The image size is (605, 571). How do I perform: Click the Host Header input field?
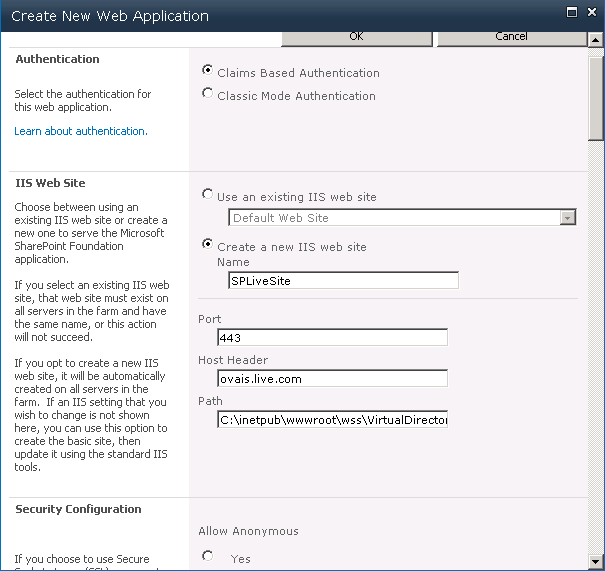pyautogui.click(x=332, y=379)
